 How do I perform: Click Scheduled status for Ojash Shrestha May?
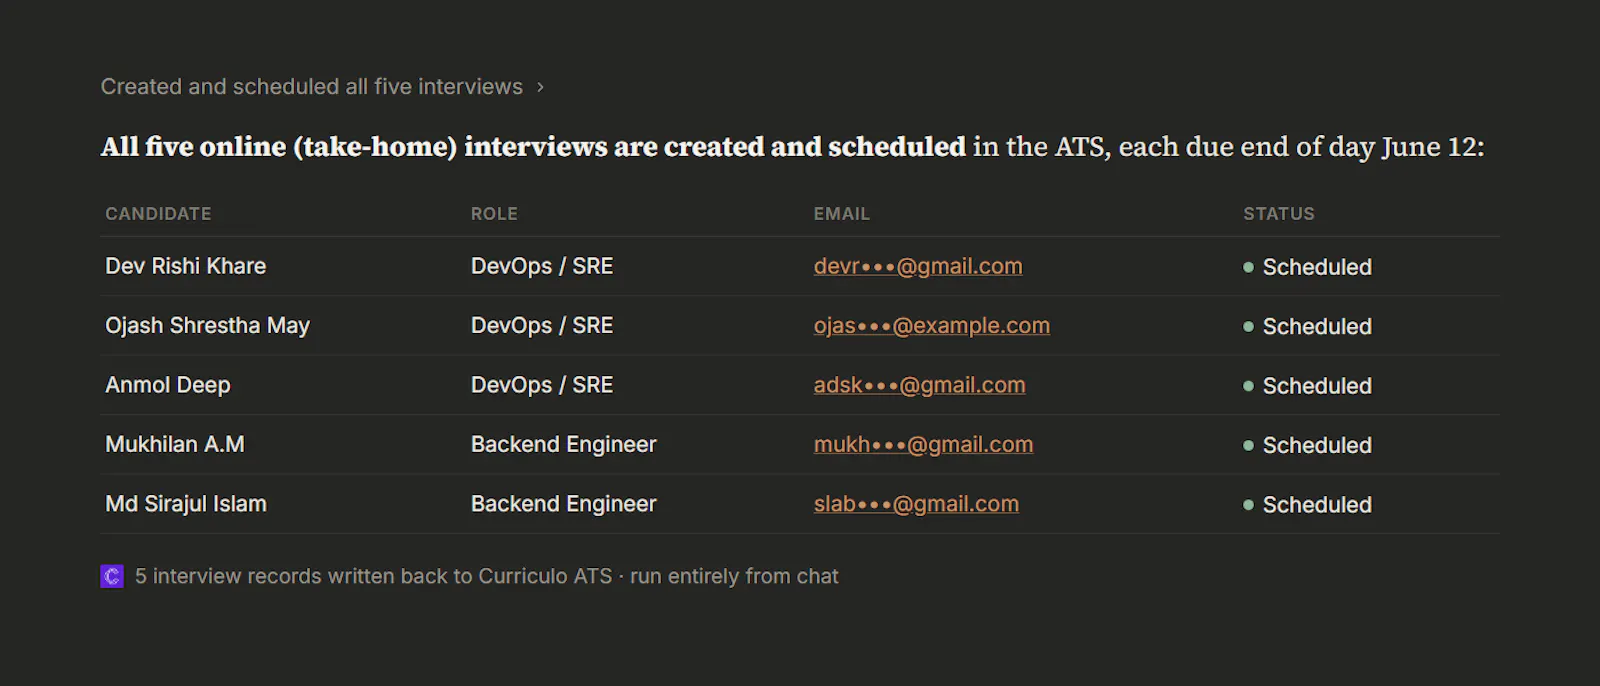pyautogui.click(x=1307, y=326)
